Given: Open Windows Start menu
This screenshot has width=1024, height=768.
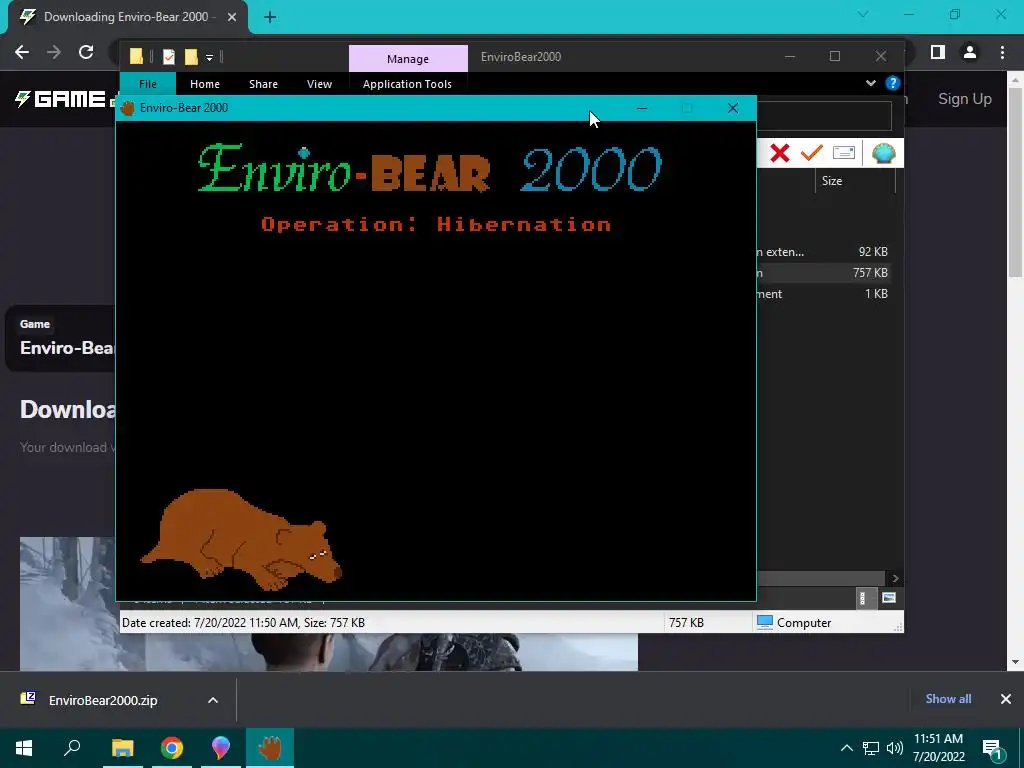Looking at the screenshot, I should click(24, 748).
